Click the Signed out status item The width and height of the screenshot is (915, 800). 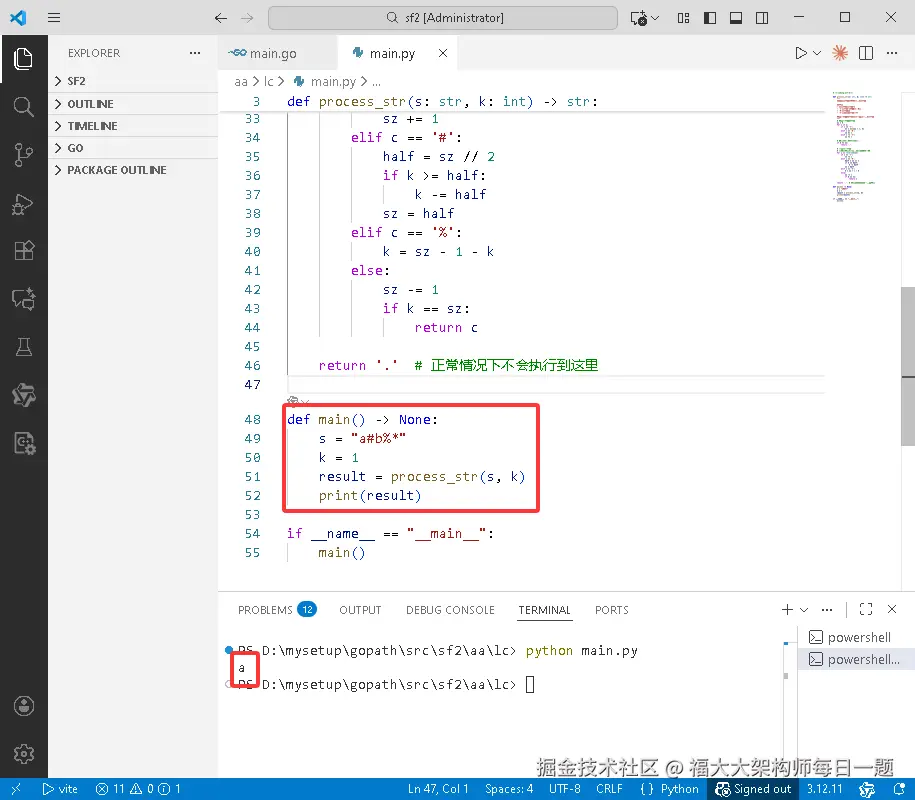point(753,789)
